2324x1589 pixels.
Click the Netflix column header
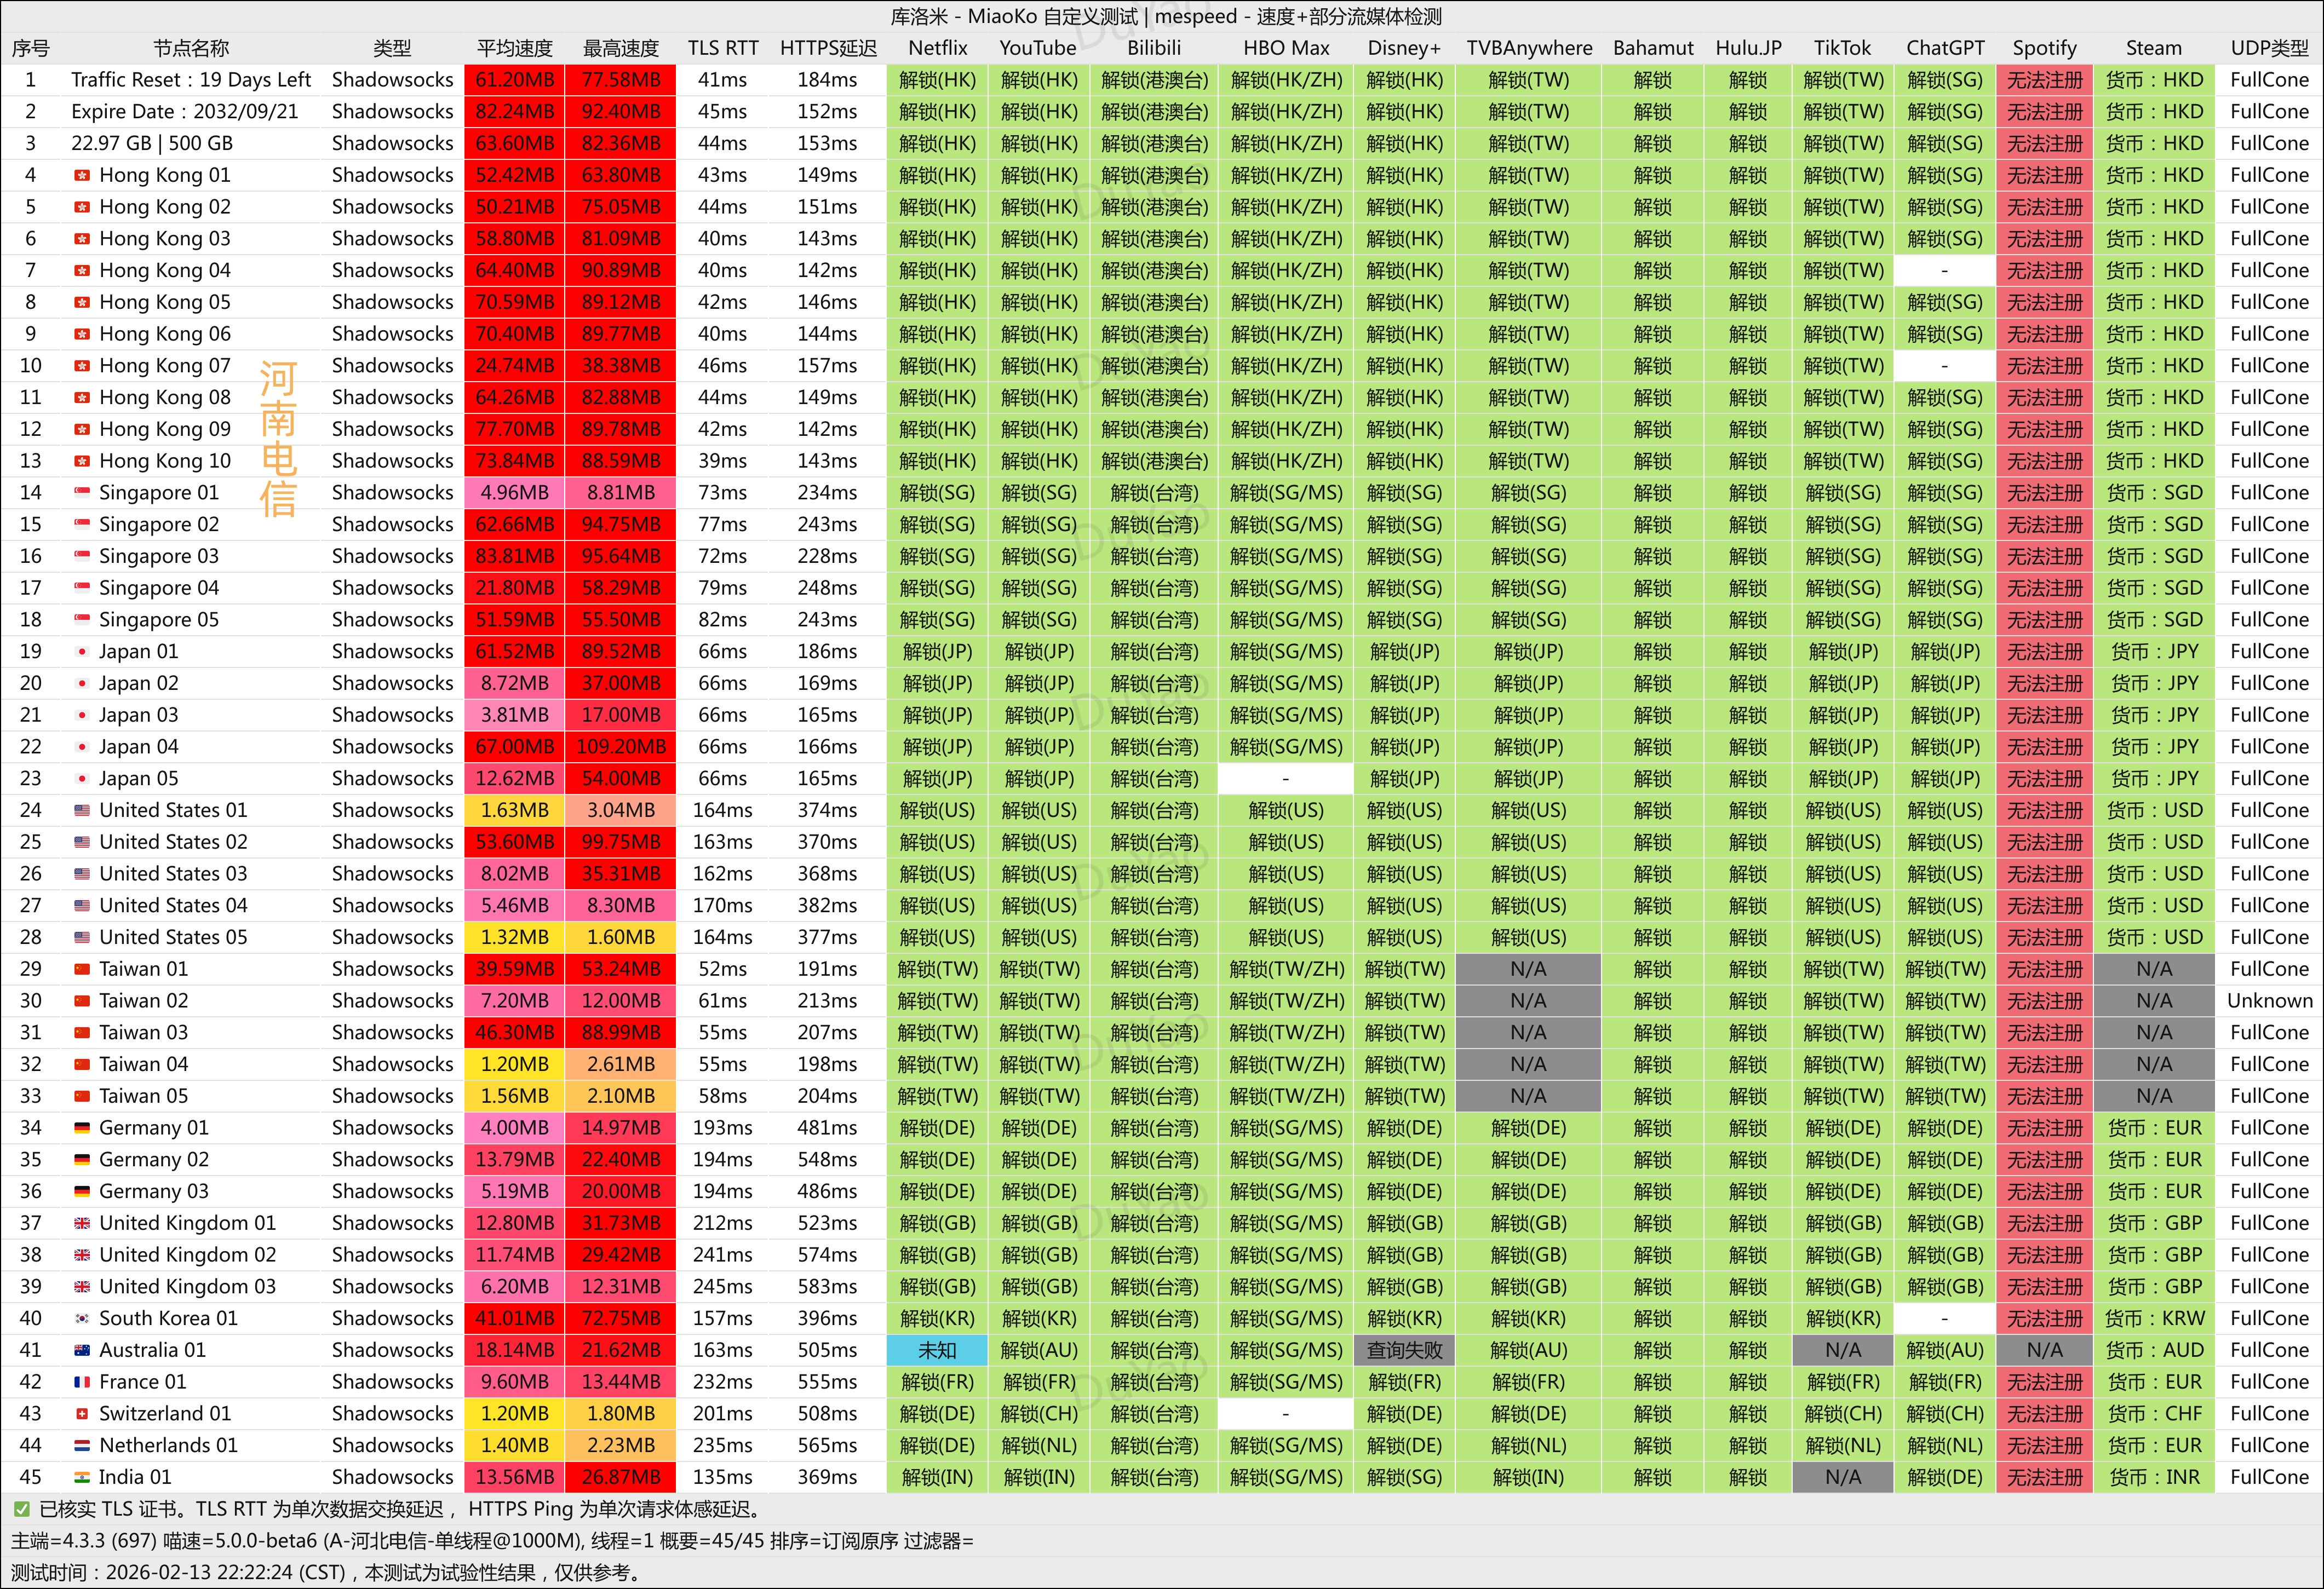tap(937, 48)
